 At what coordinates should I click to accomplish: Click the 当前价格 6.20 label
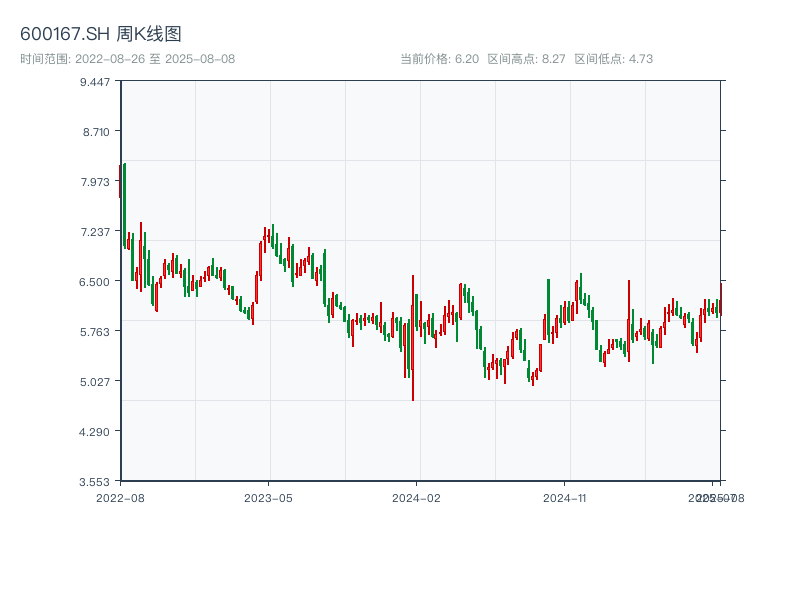[439, 59]
